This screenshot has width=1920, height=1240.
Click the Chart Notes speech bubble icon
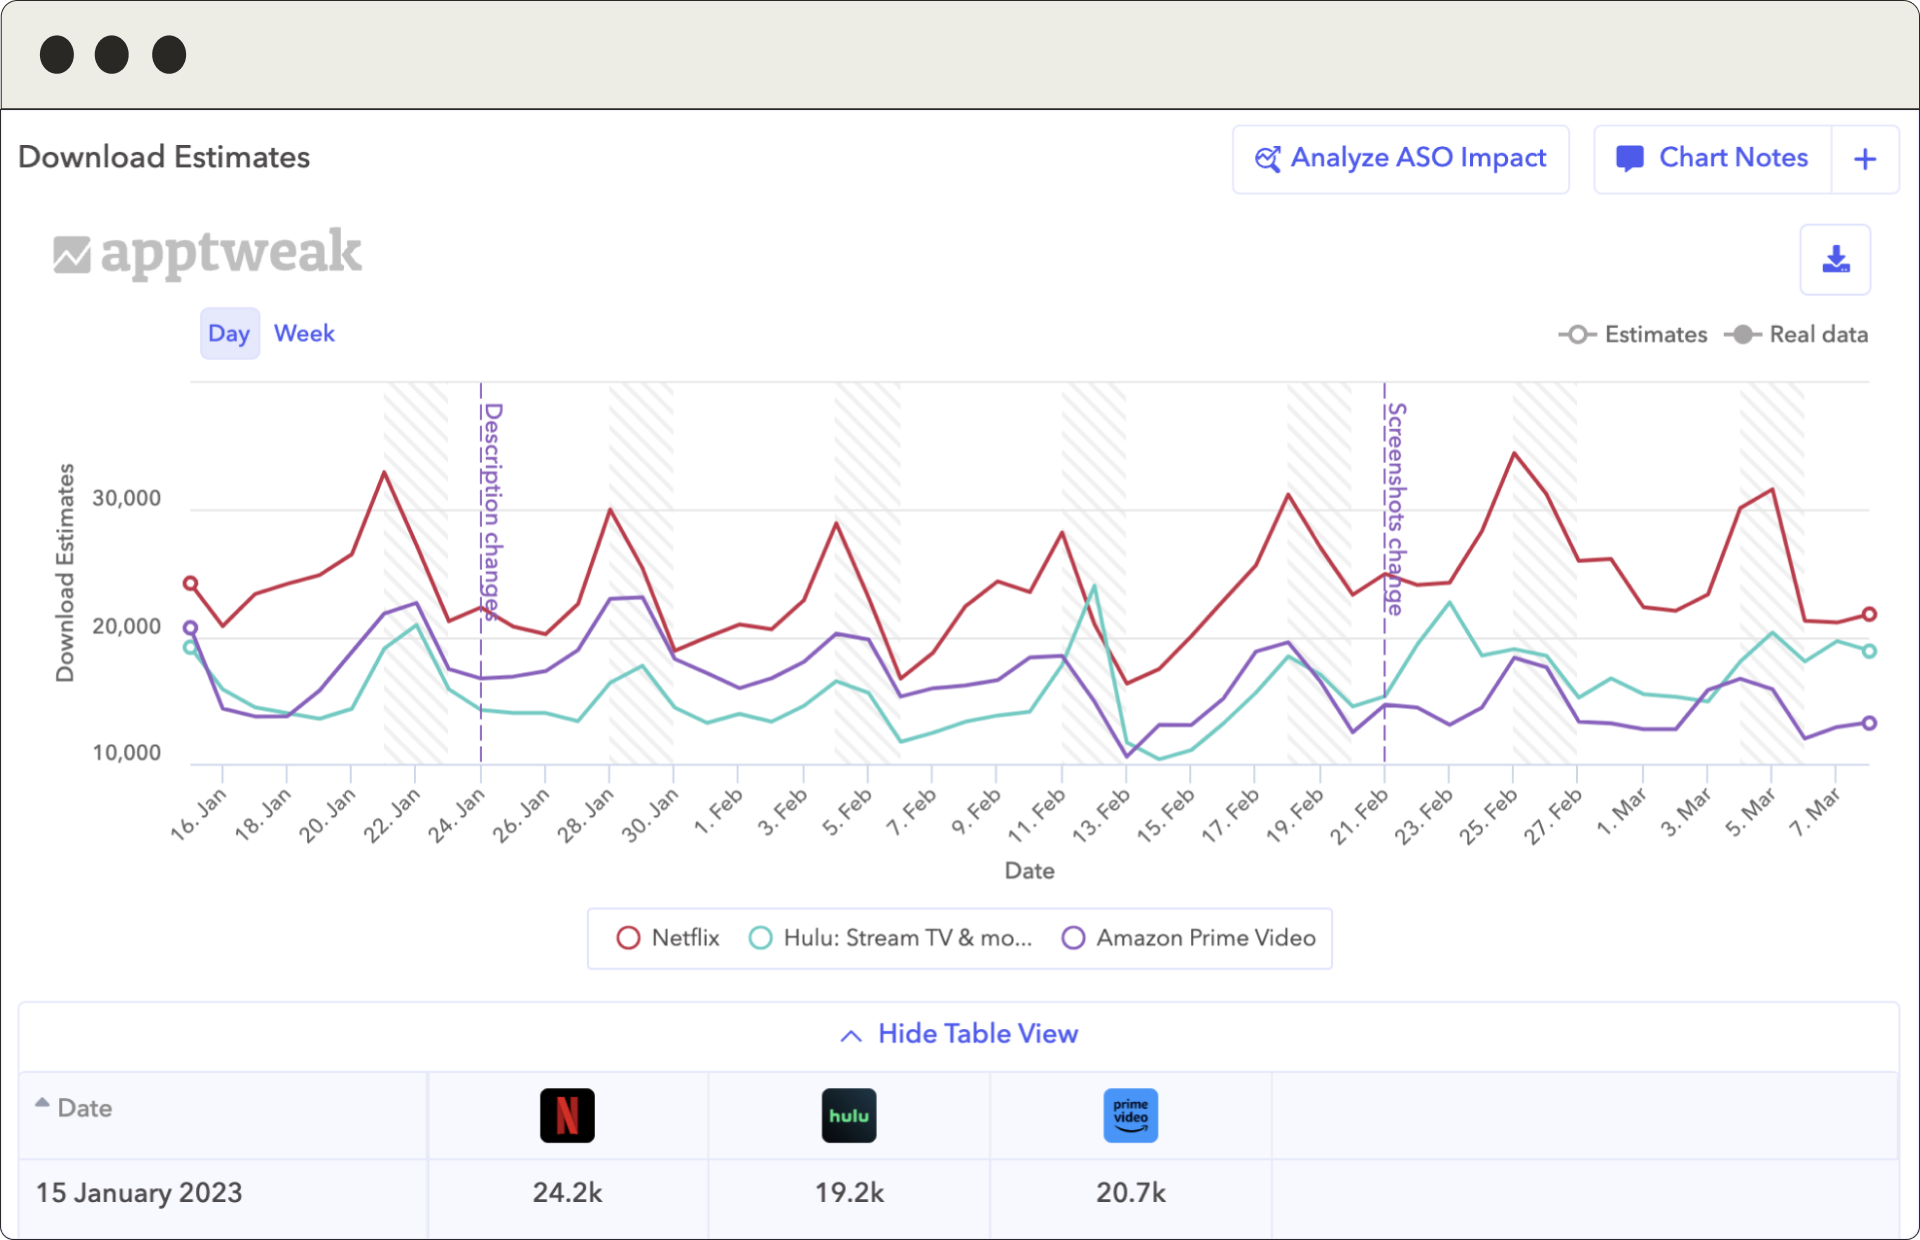click(1629, 159)
